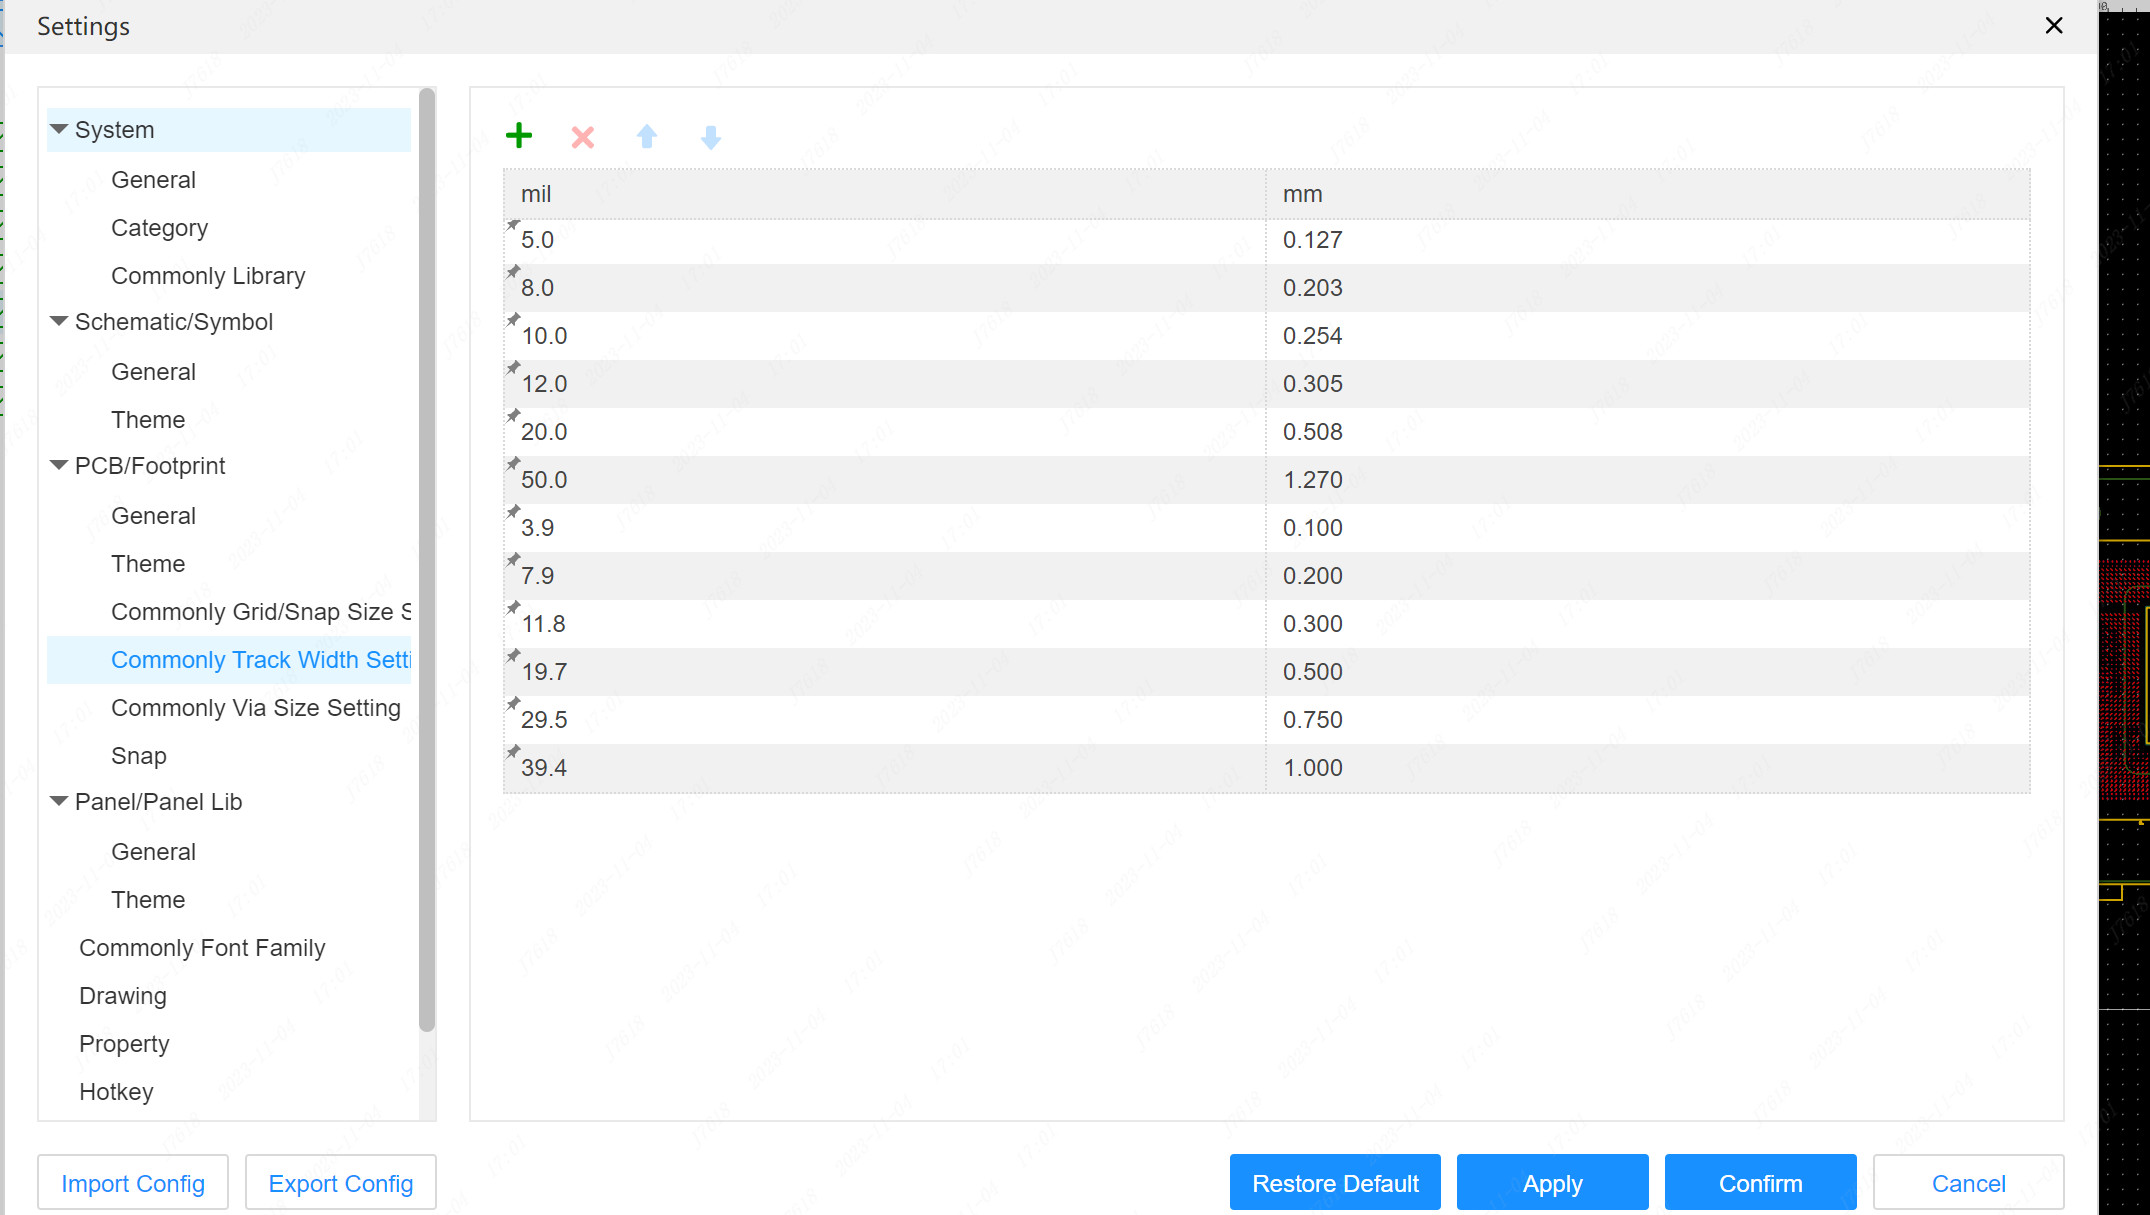Select the 1.000 mm cell
Screen dimensions: 2150x1215
pos(1648,768)
